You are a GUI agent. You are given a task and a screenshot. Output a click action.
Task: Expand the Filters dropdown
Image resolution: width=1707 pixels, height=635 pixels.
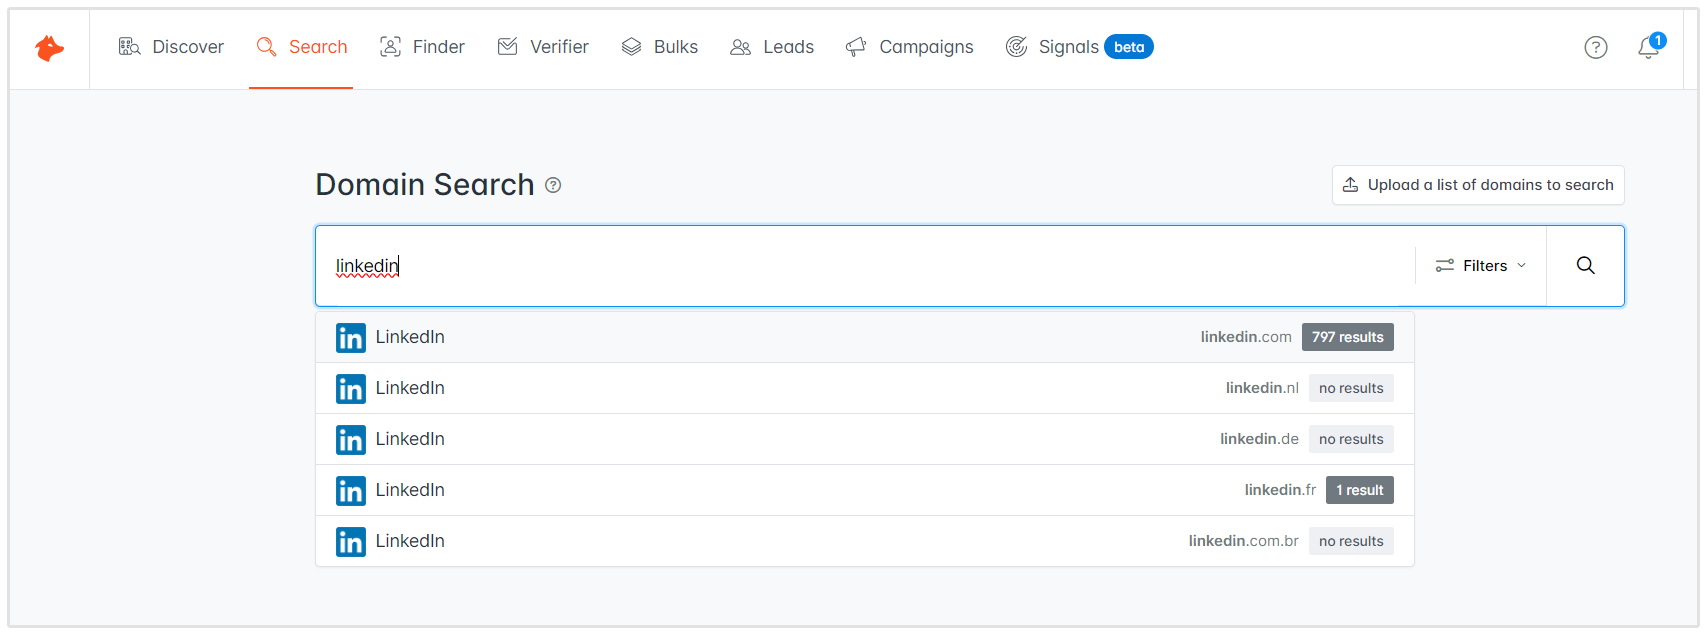point(1480,266)
